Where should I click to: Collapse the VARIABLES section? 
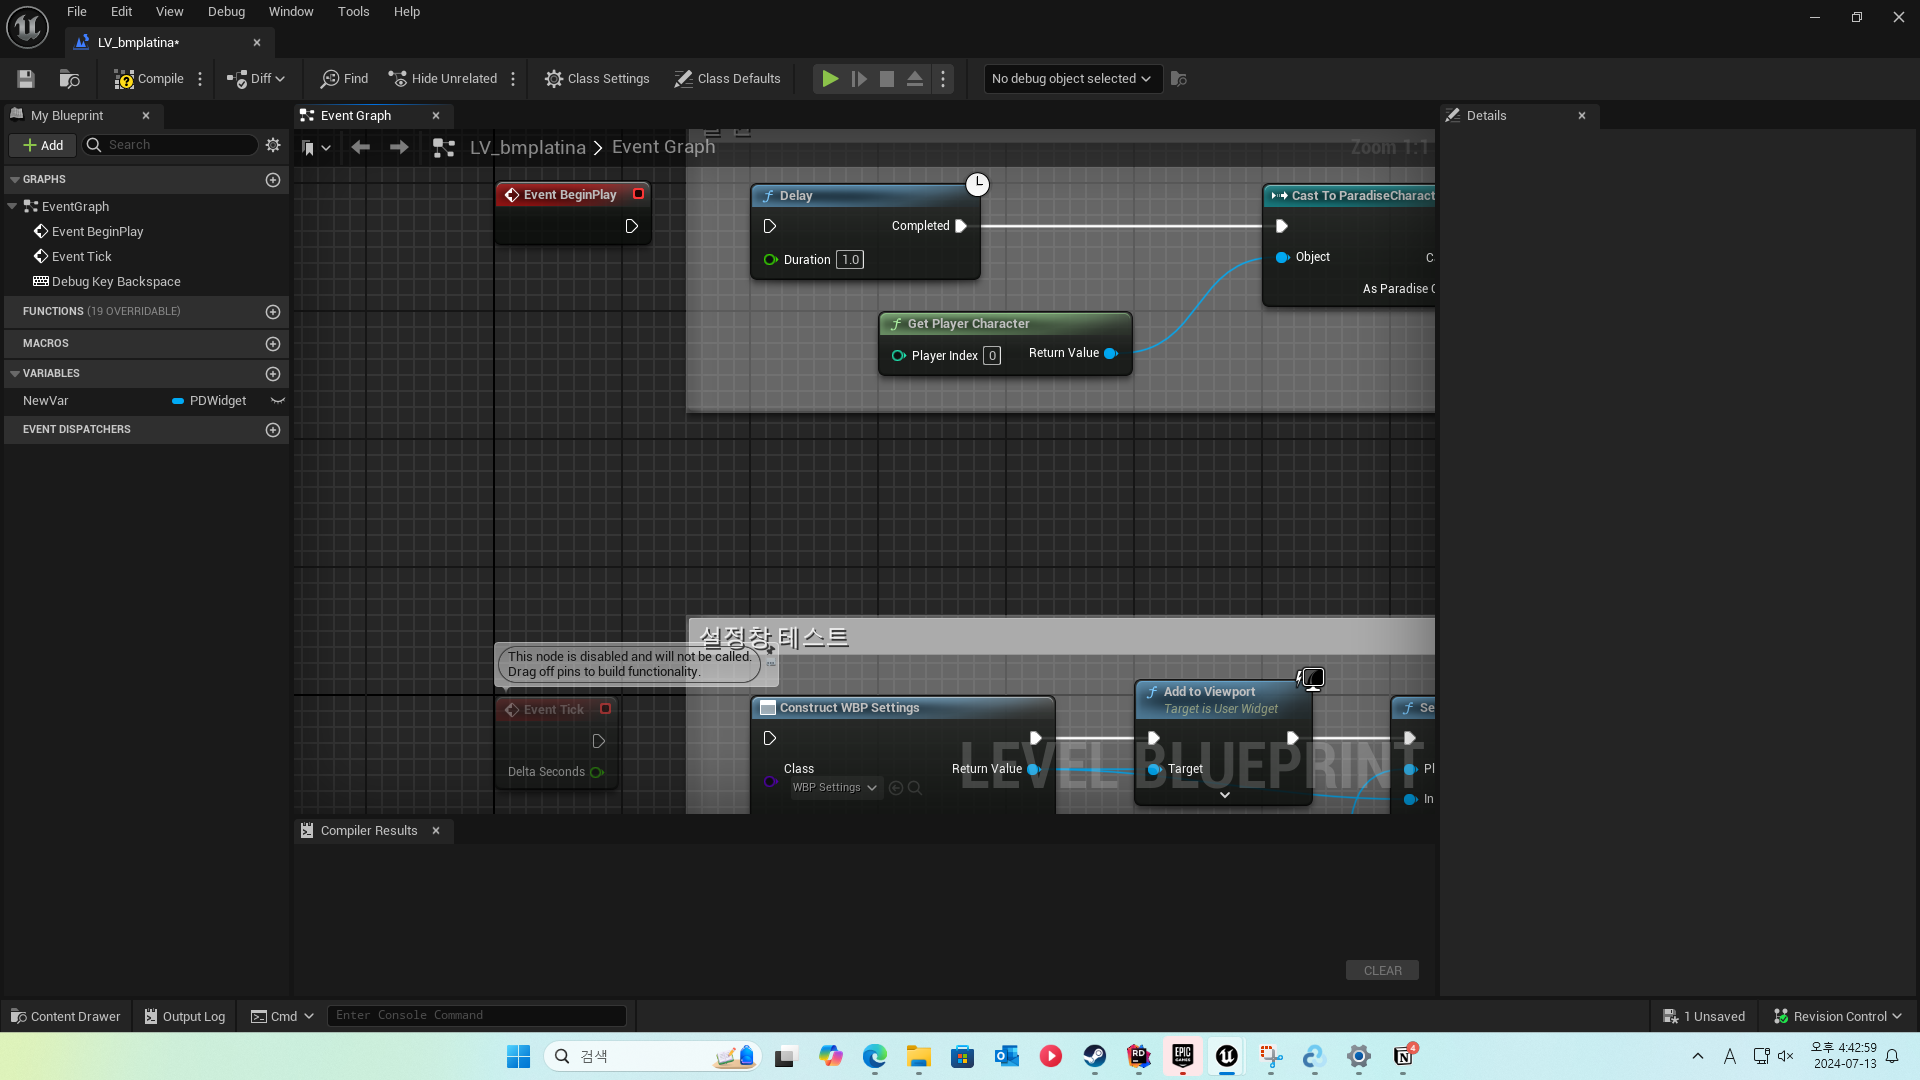click(x=15, y=374)
